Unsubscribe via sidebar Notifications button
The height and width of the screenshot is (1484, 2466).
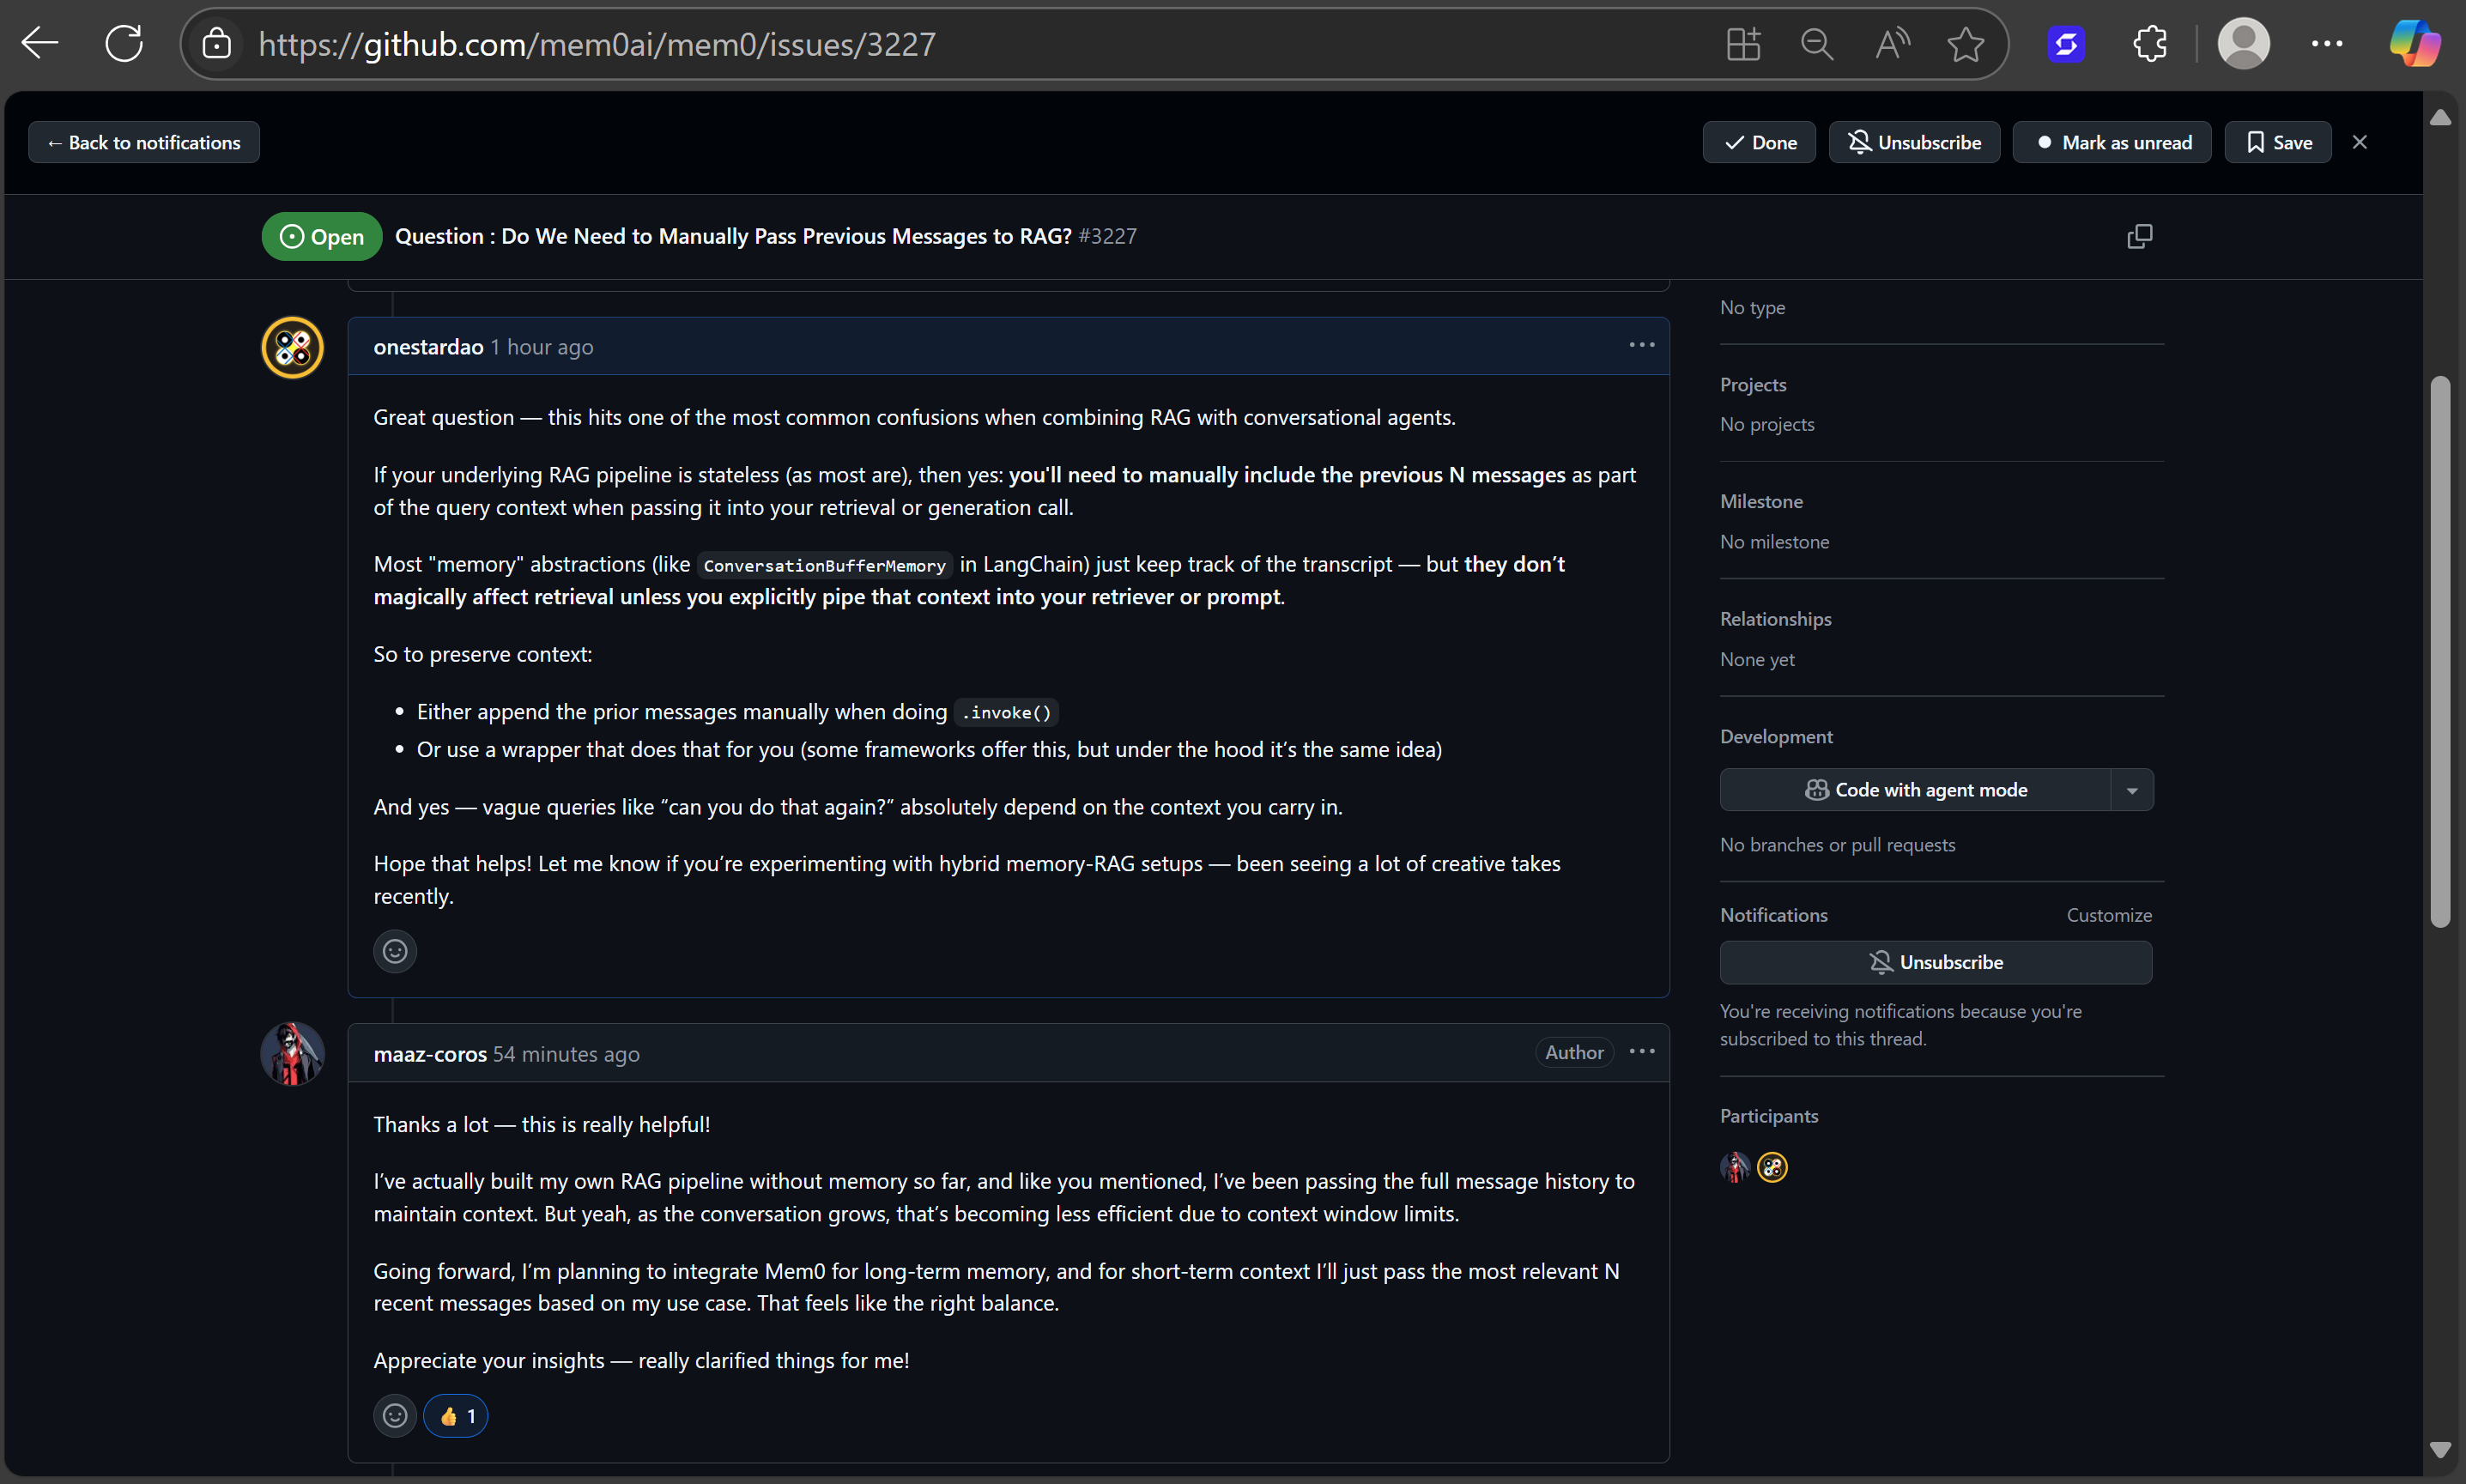point(1935,962)
